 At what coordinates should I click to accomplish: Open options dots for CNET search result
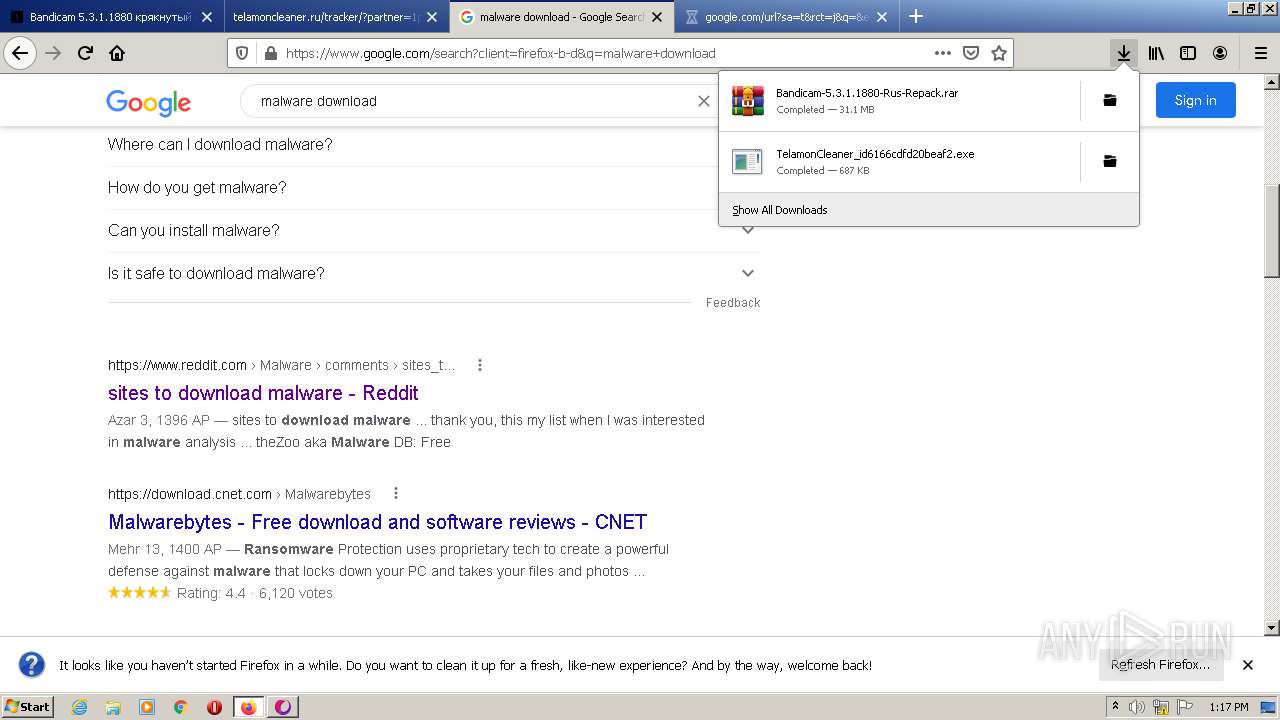click(x=396, y=493)
